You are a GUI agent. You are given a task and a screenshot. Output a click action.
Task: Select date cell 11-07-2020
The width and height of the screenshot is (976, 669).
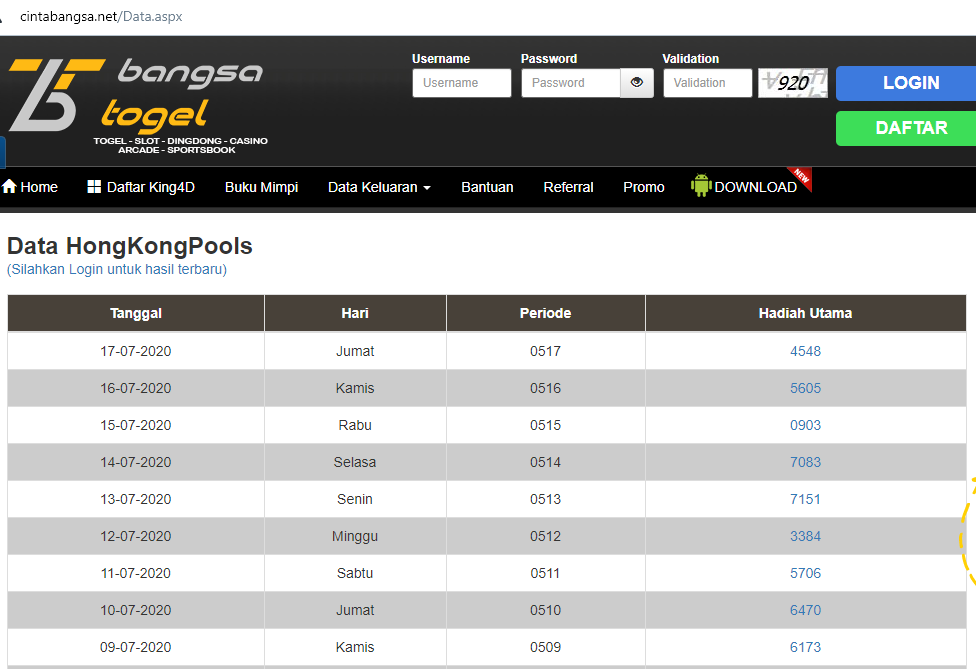tap(136, 573)
